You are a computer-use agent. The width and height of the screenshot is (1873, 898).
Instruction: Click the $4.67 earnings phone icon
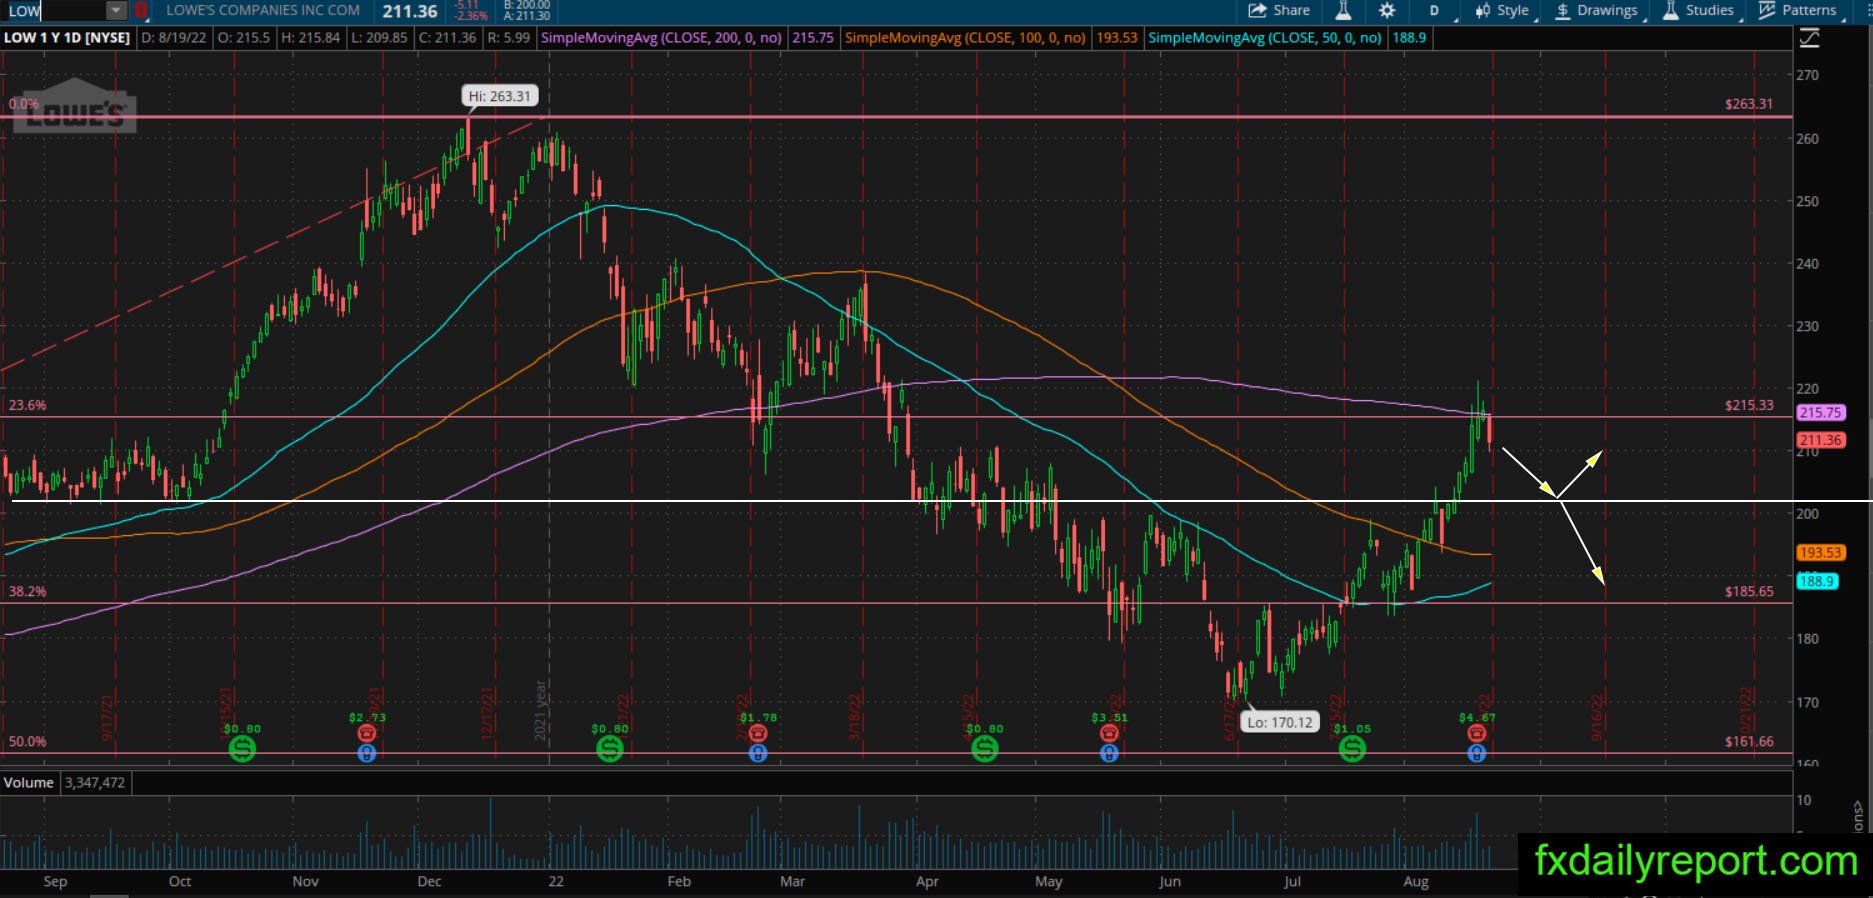tap(1477, 733)
